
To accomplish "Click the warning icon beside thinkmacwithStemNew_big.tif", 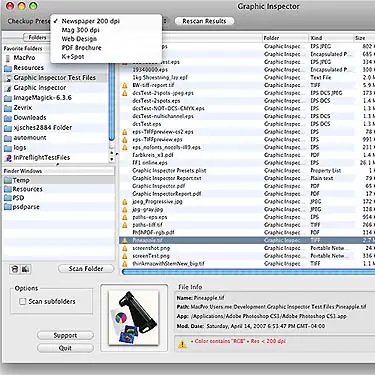I will (x=125, y=264).
